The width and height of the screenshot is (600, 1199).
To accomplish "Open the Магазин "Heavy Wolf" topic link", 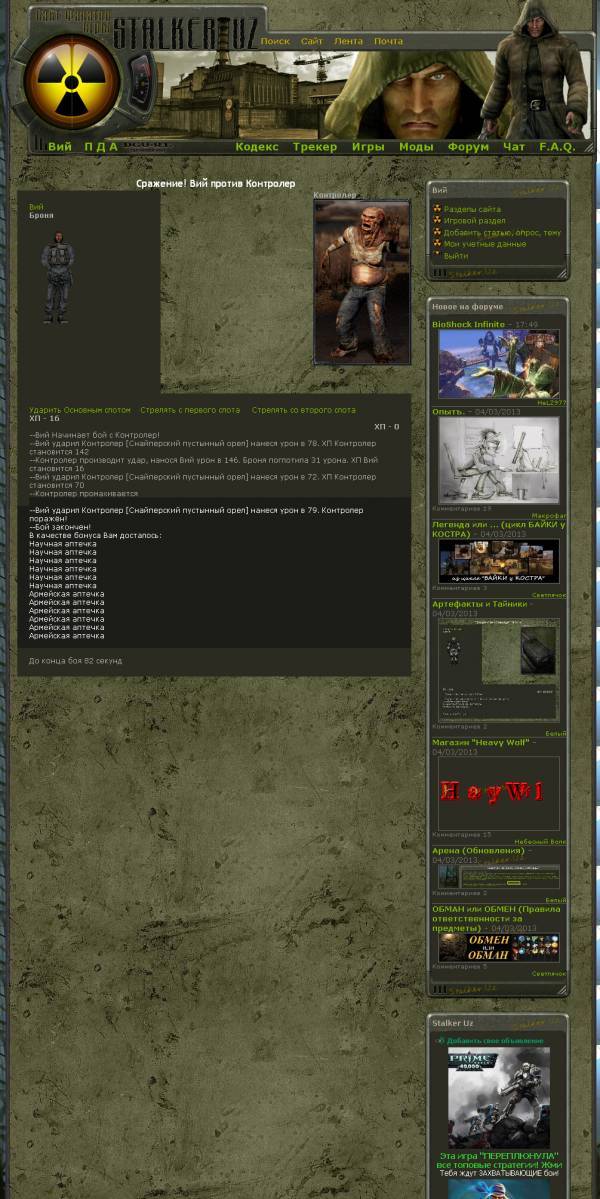I will tap(481, 743).
